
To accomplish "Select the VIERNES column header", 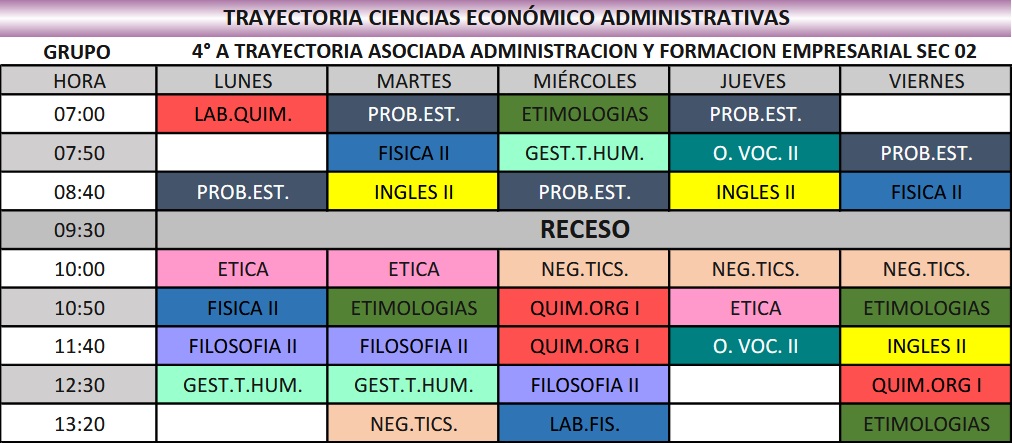I will 926,81.
